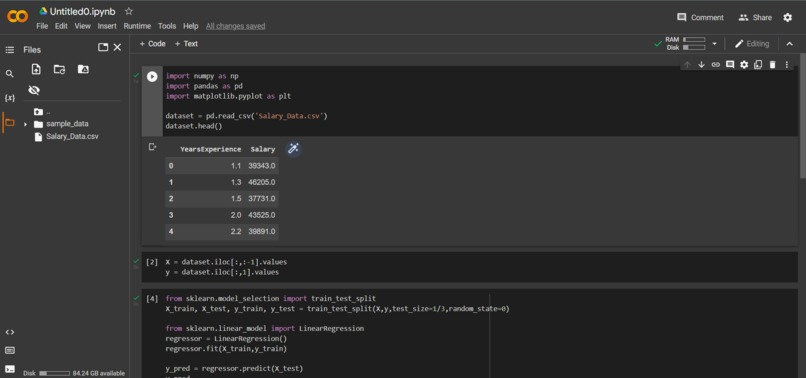Image resolution: width=806 pixels, height=378 pixels.
Task: Click All changes saved link
Action: click(235, 26)
